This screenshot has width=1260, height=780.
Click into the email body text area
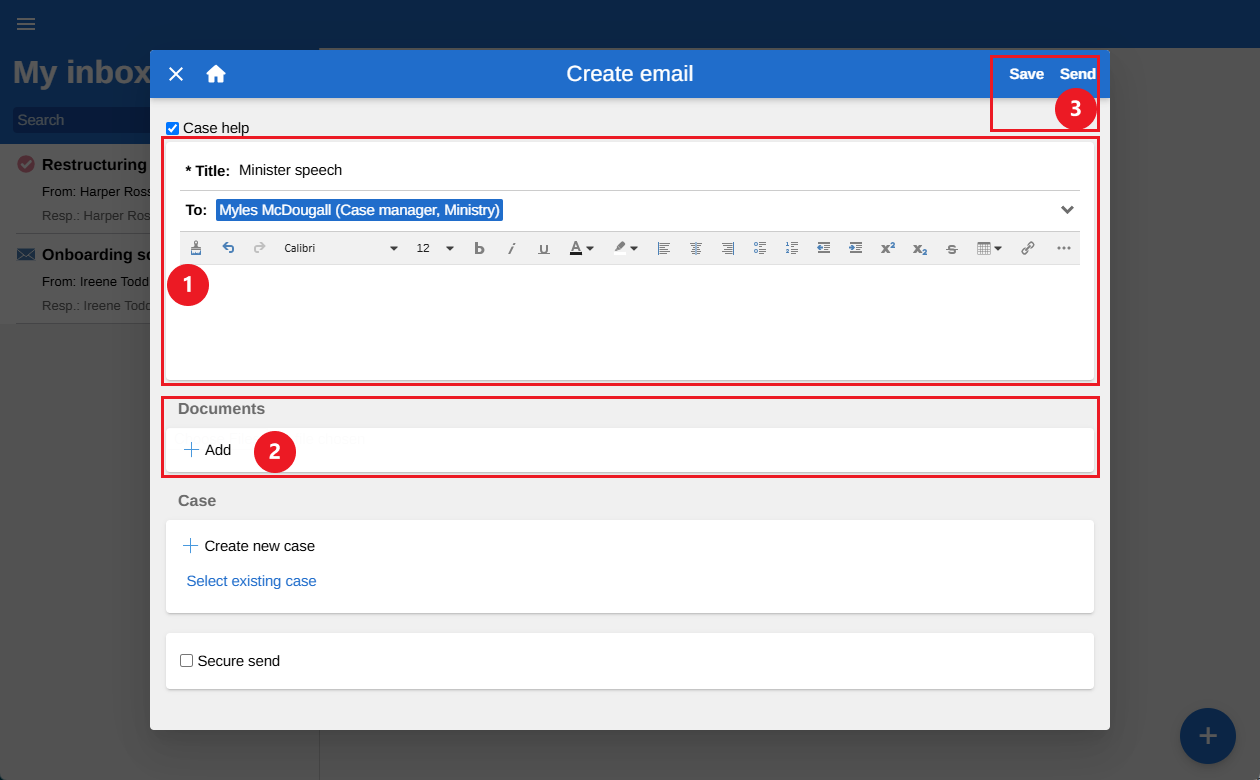pos(630,321)
